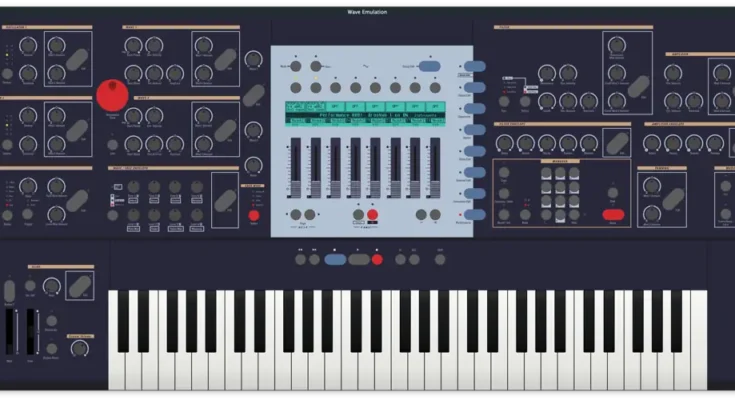Click the fast-forward transport button

point(315,260)
